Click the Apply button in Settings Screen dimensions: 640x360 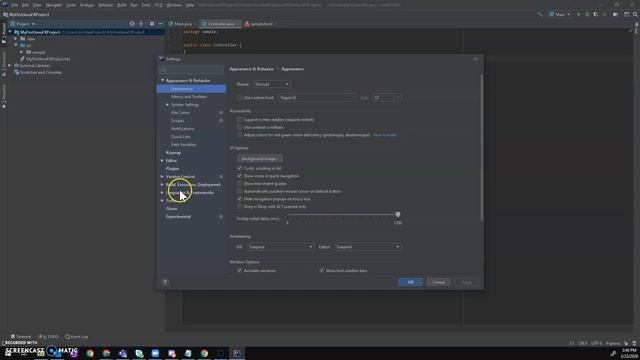[x=467, y=282]
